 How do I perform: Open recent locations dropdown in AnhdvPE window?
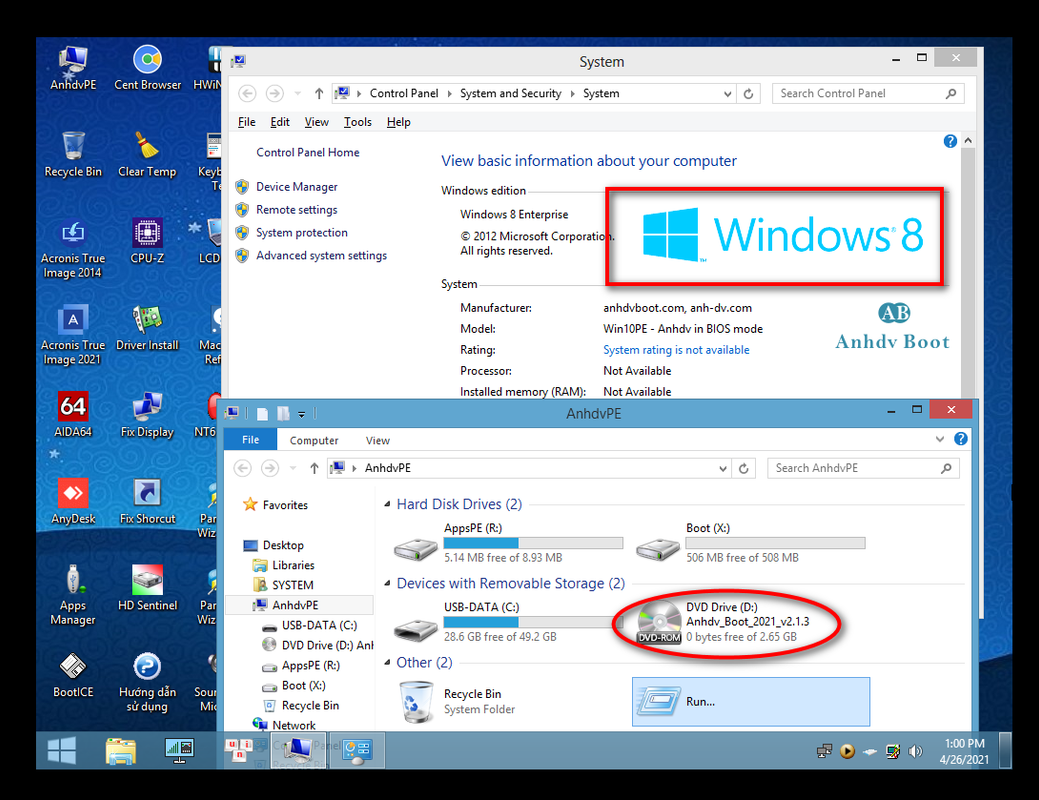(x=293, y=468)
